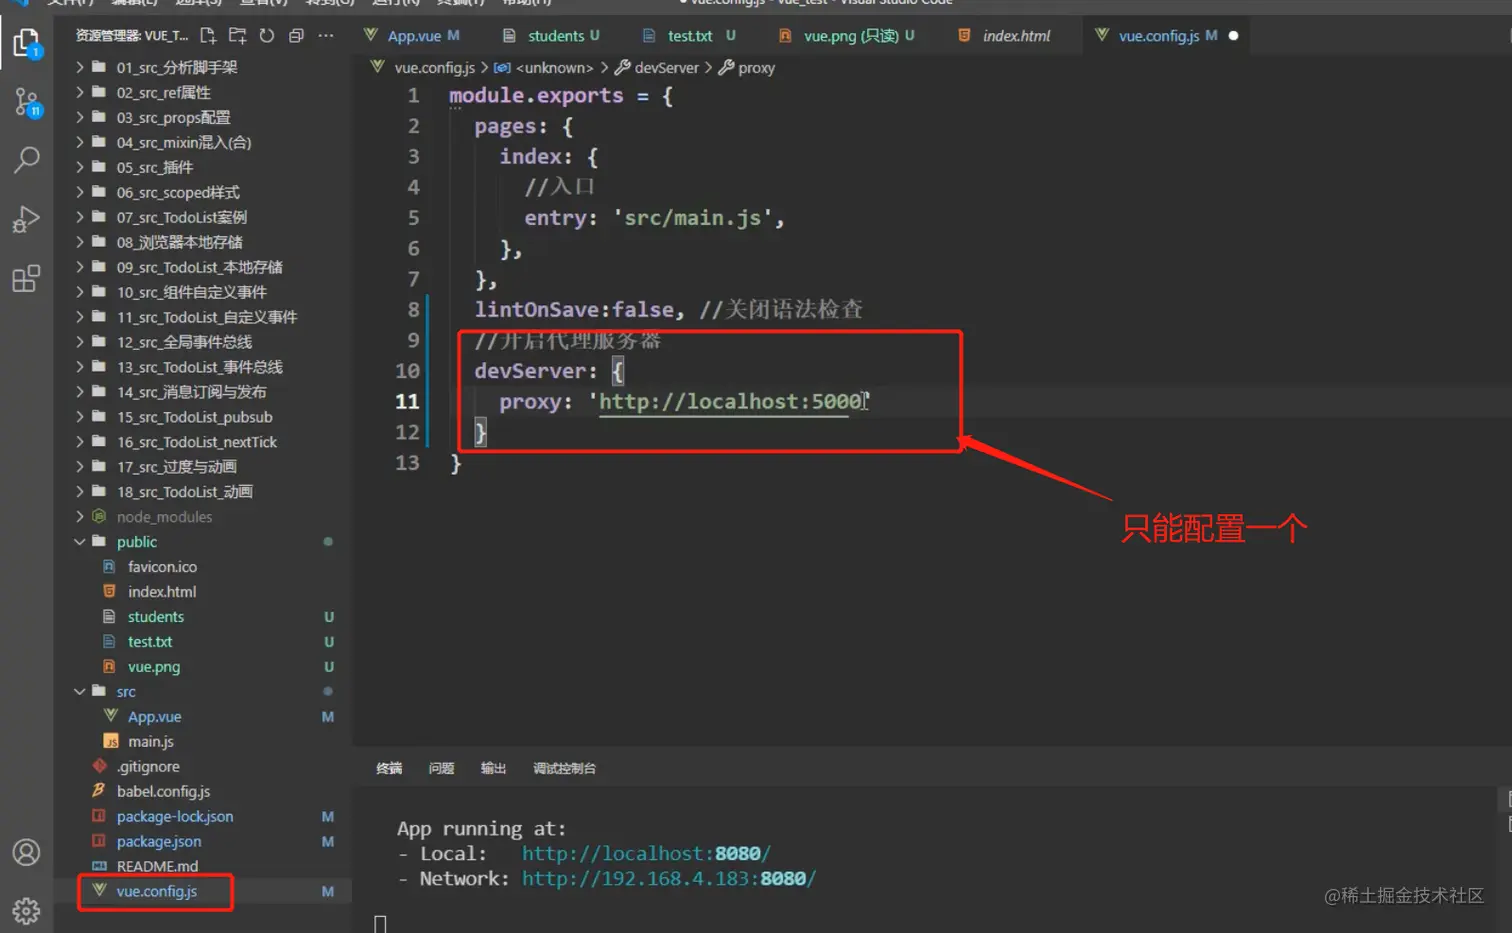Viewport: 1512px width, 933px height.
Task: Open the Explorer view in the activity bar
Action: click(x=26, y=43)
